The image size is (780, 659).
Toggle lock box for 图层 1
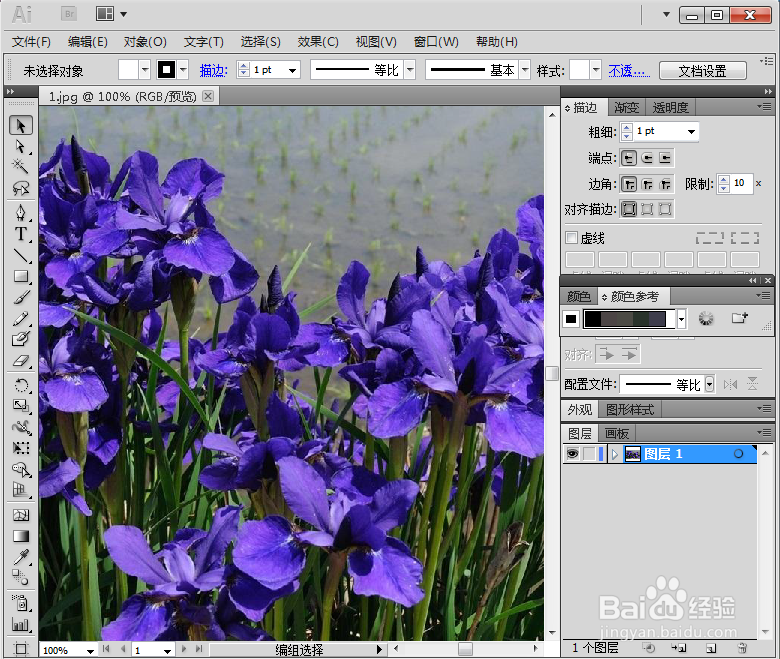[589, 454]
